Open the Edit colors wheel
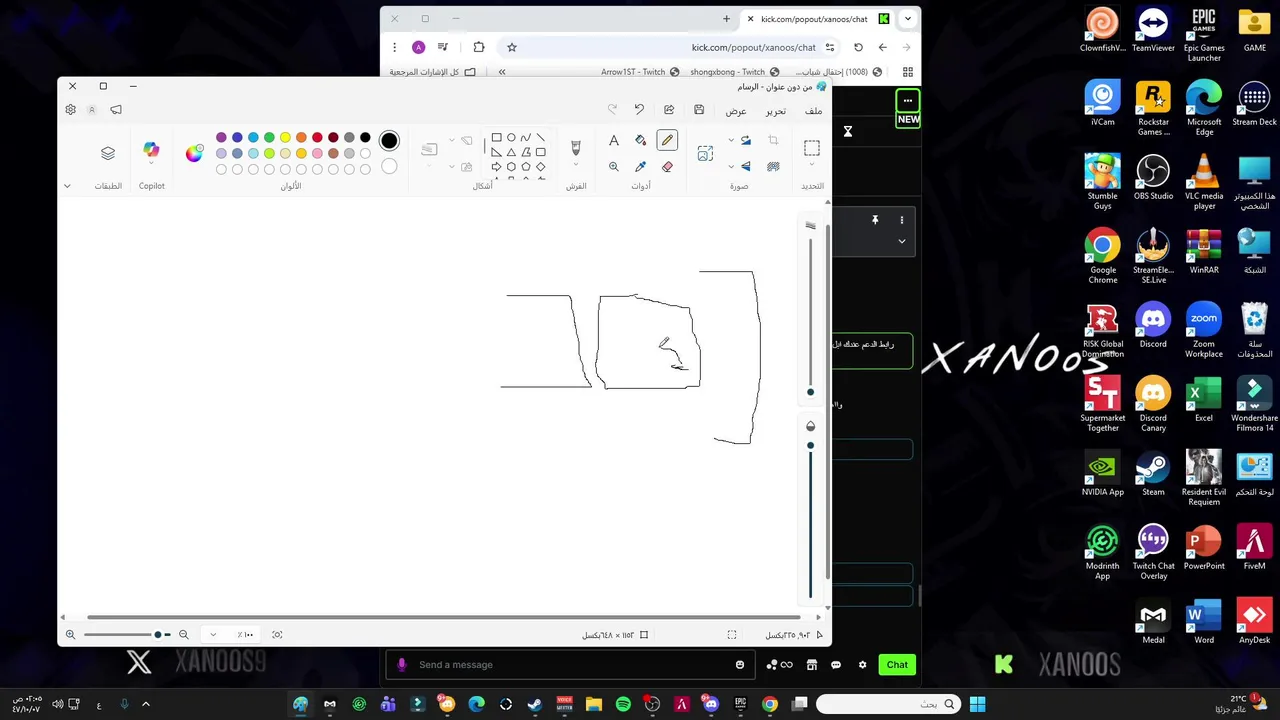1280x720 pixels. point(194,152)
